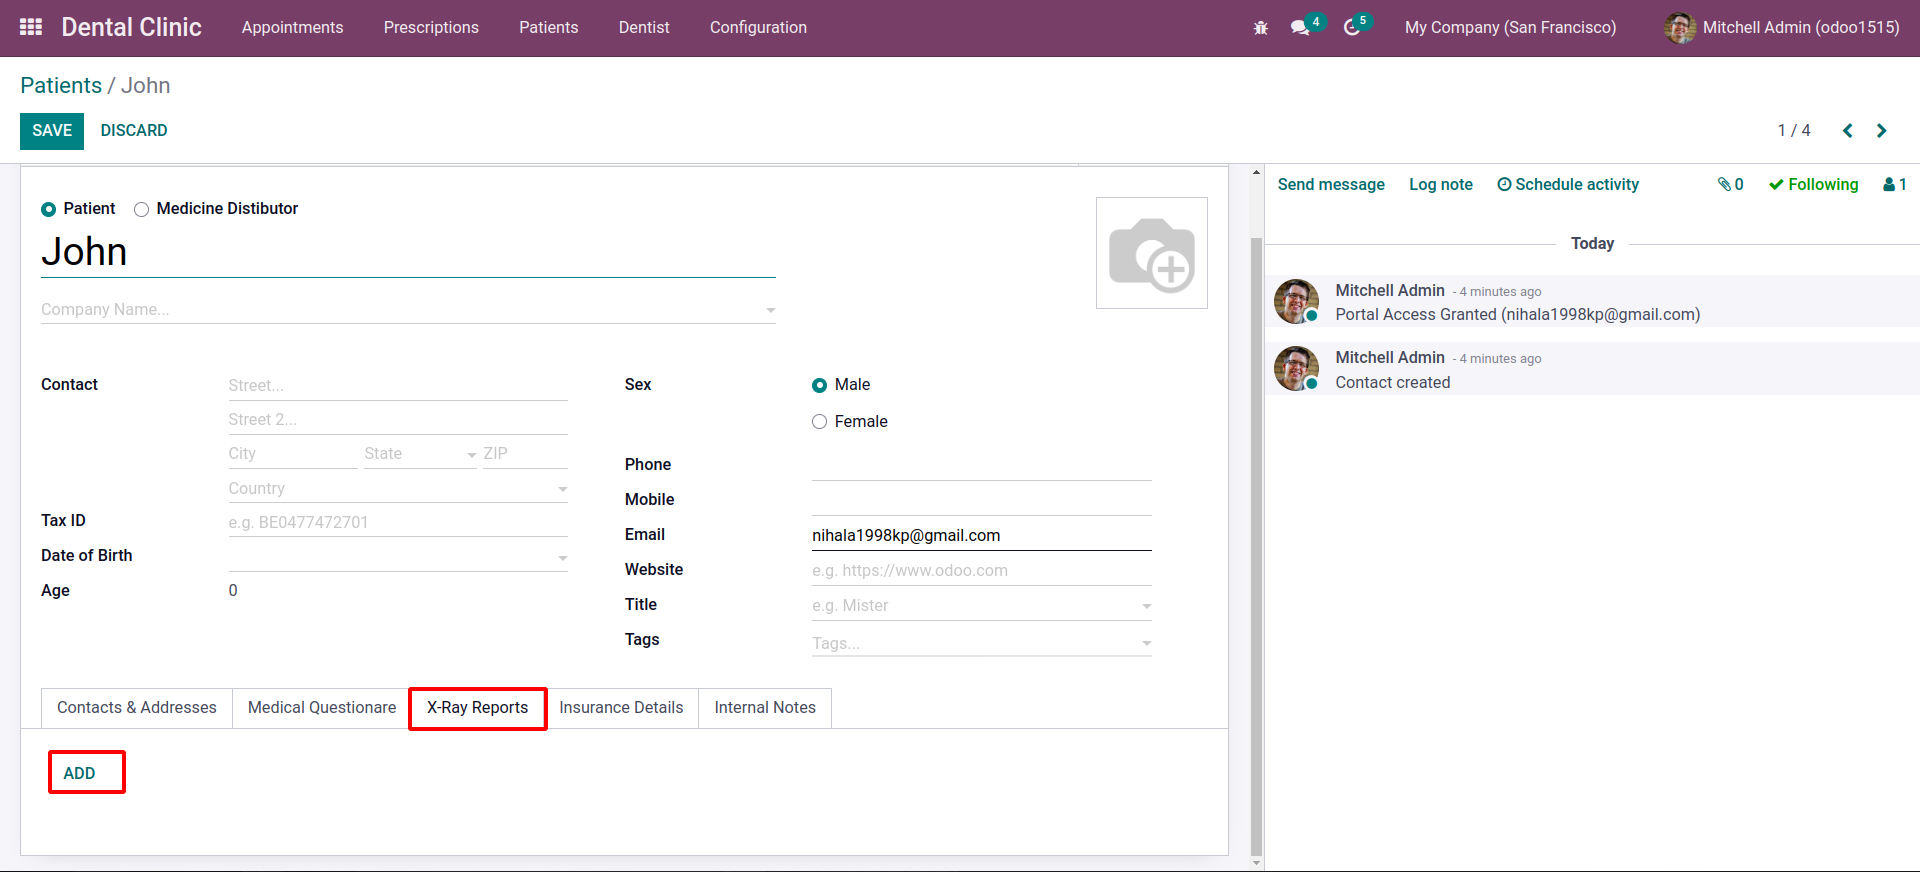Click ADD in X-Ray Reports

[x=79, y=773]
